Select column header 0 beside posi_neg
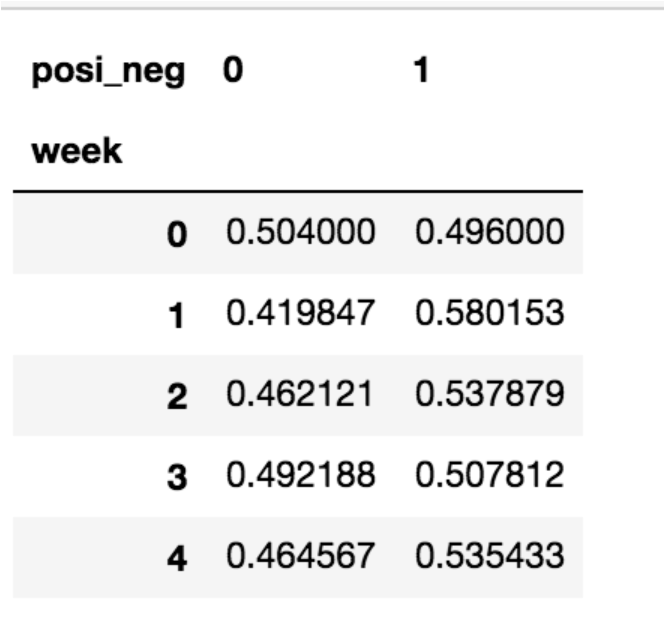The width and height of the screenshot is (664, 619). (x=233, y=72)
